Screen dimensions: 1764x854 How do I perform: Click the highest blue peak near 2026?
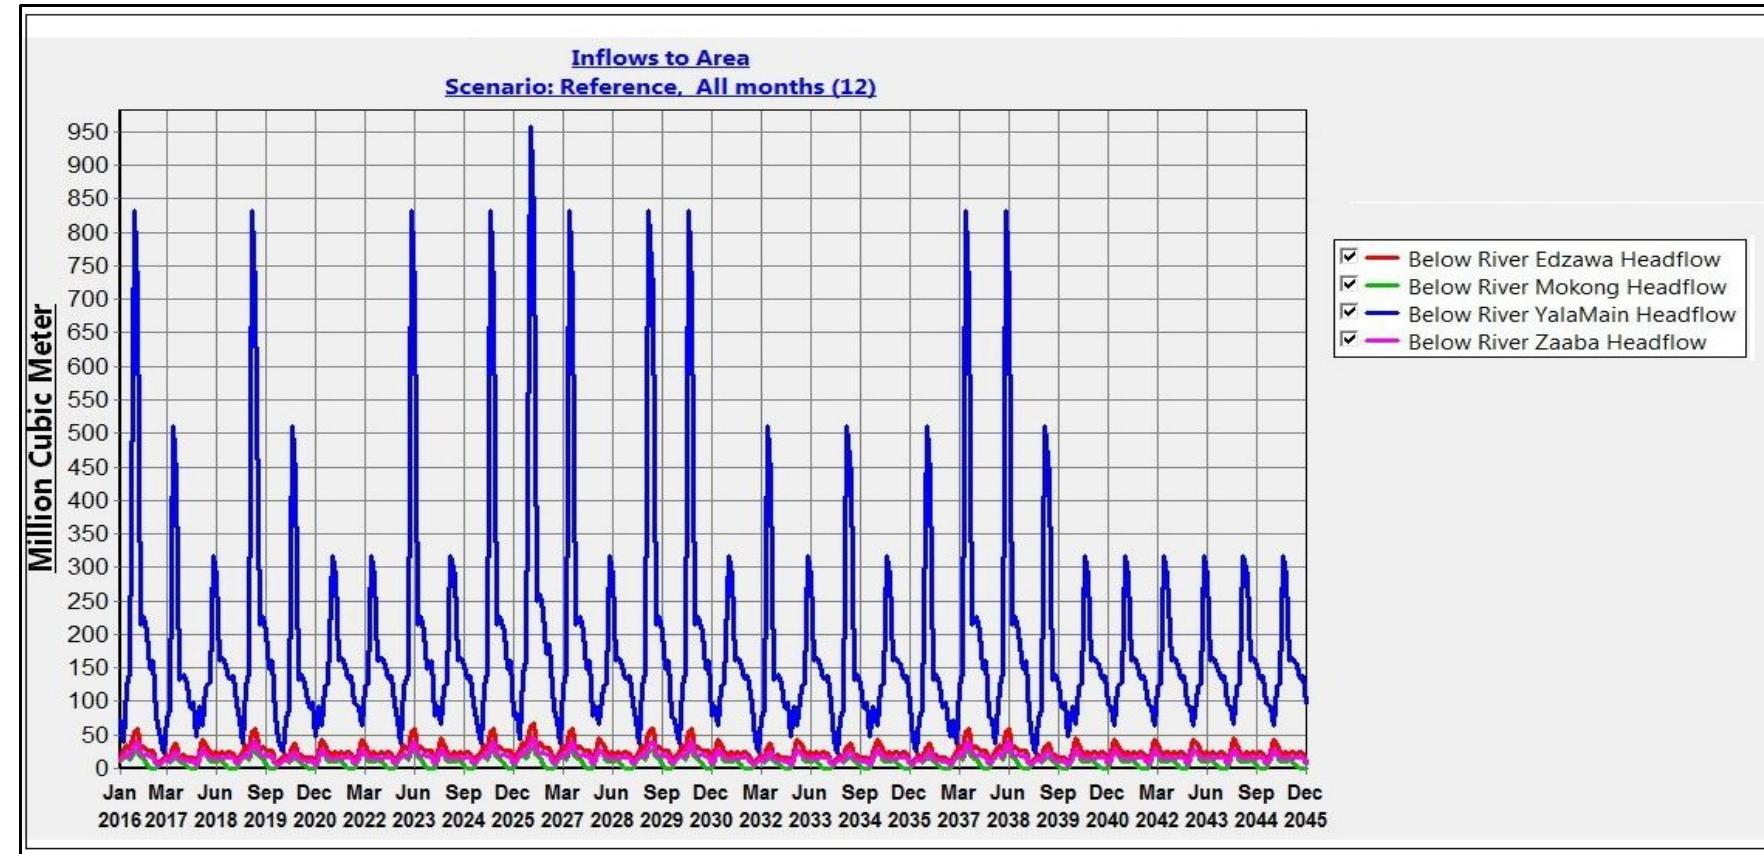tap(531, 128)
